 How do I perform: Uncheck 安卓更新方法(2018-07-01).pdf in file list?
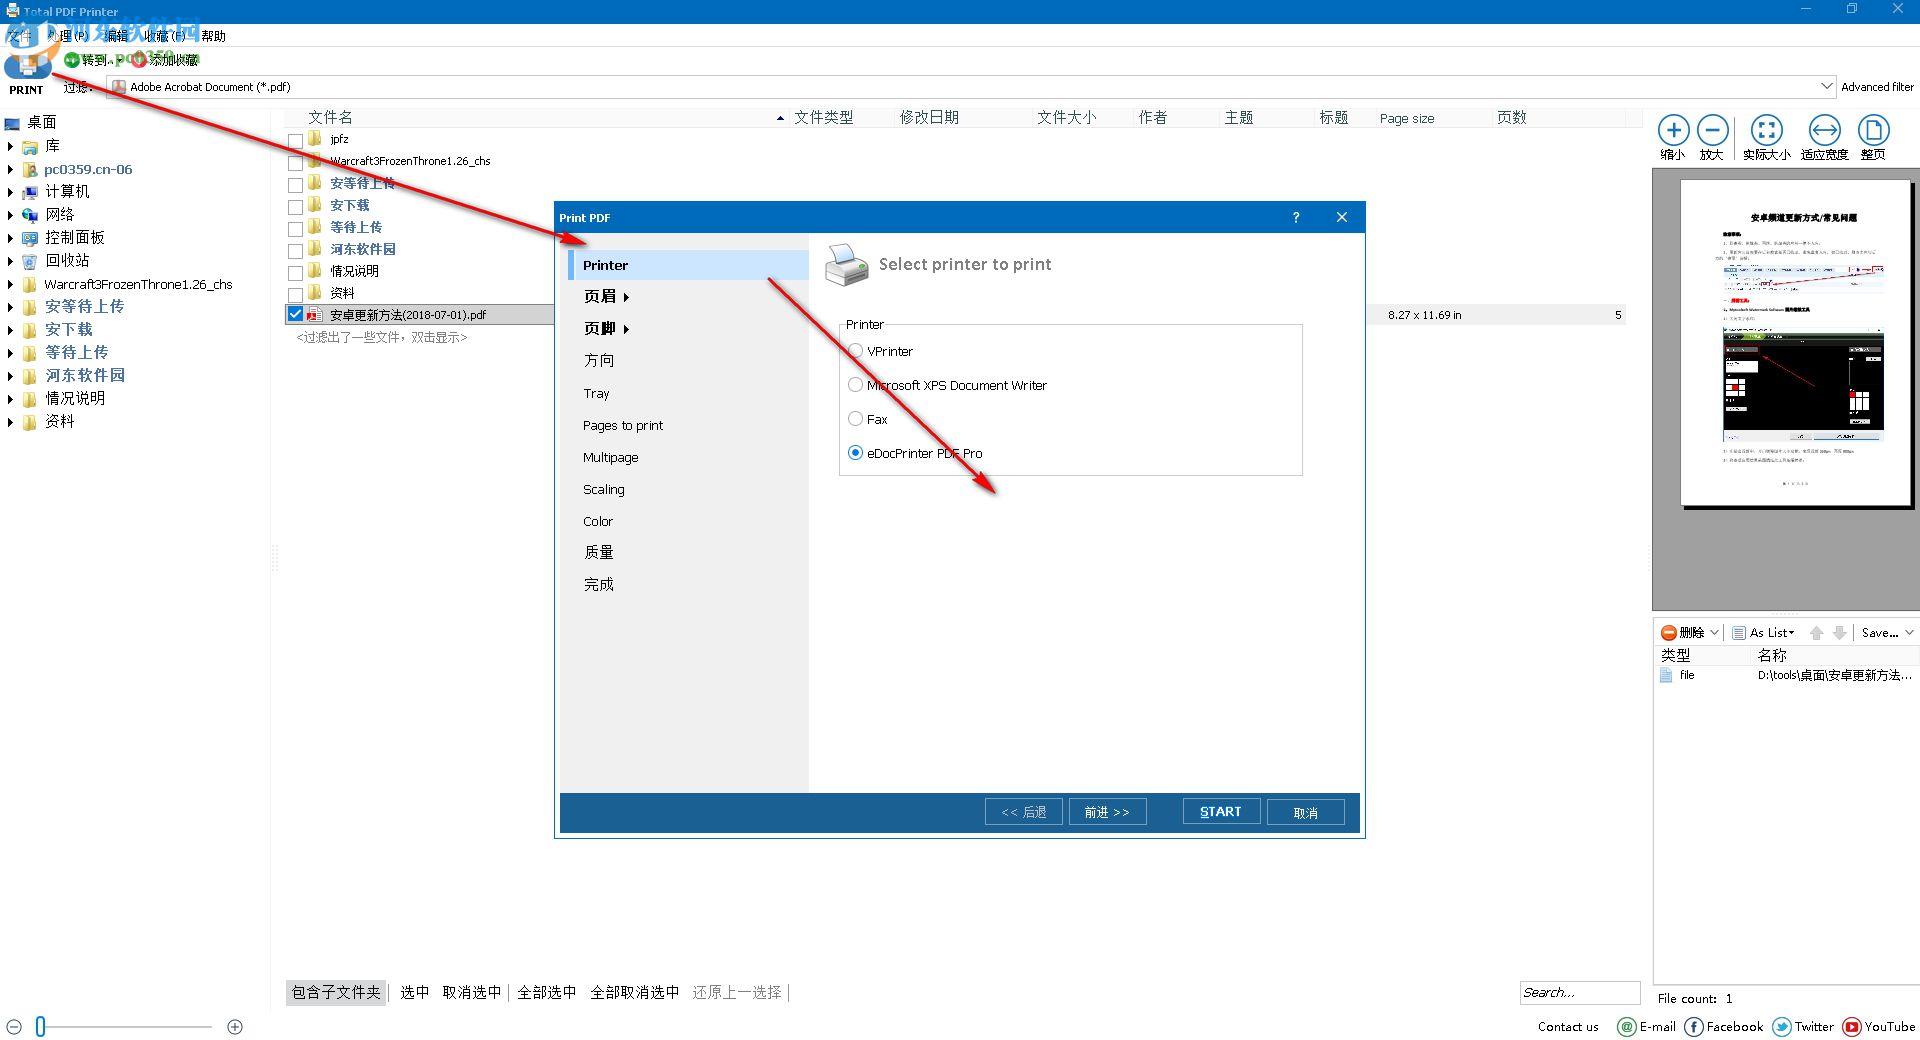[295, 313]
